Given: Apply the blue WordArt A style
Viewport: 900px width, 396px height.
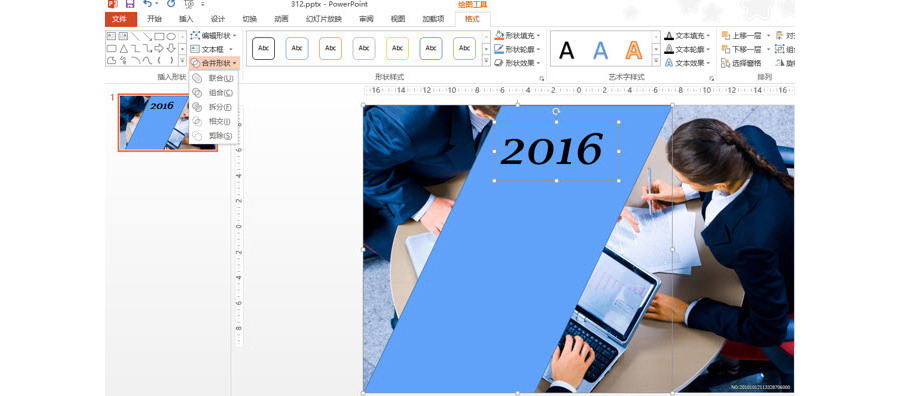Looking at the screenshot, I should (600, 50).
